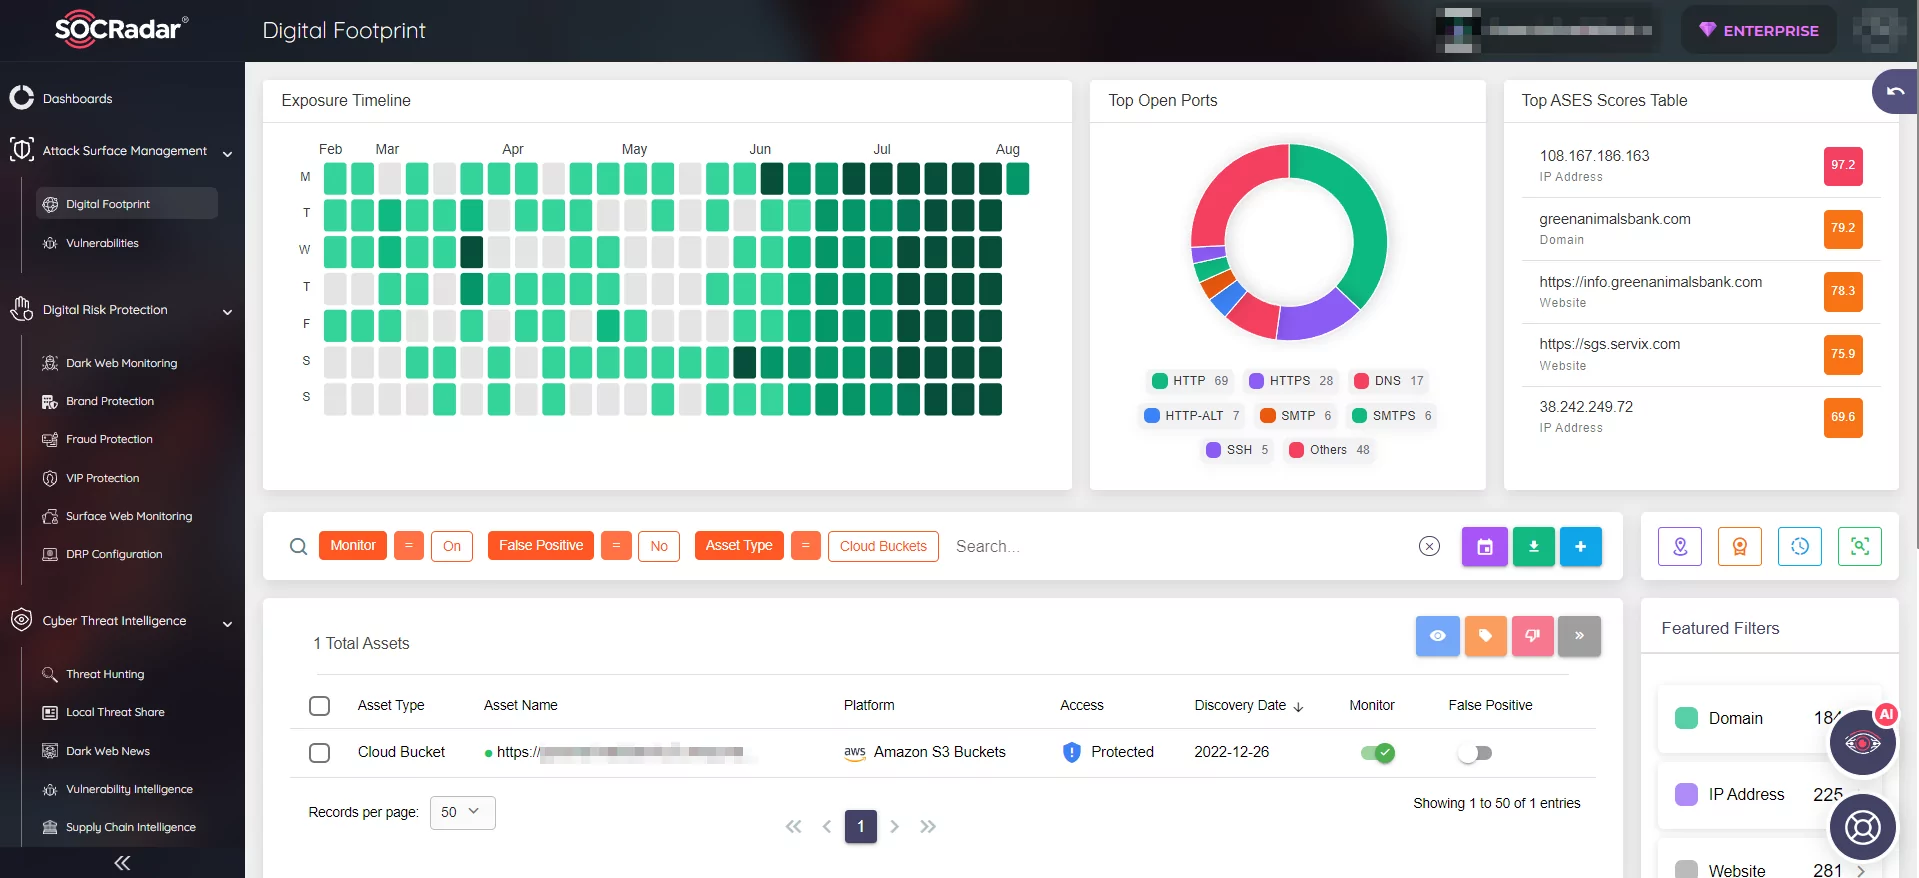Click the pink thumbs-down false positive button
This screenshot has width=1919, height=878.
[x=1532, y=636]
